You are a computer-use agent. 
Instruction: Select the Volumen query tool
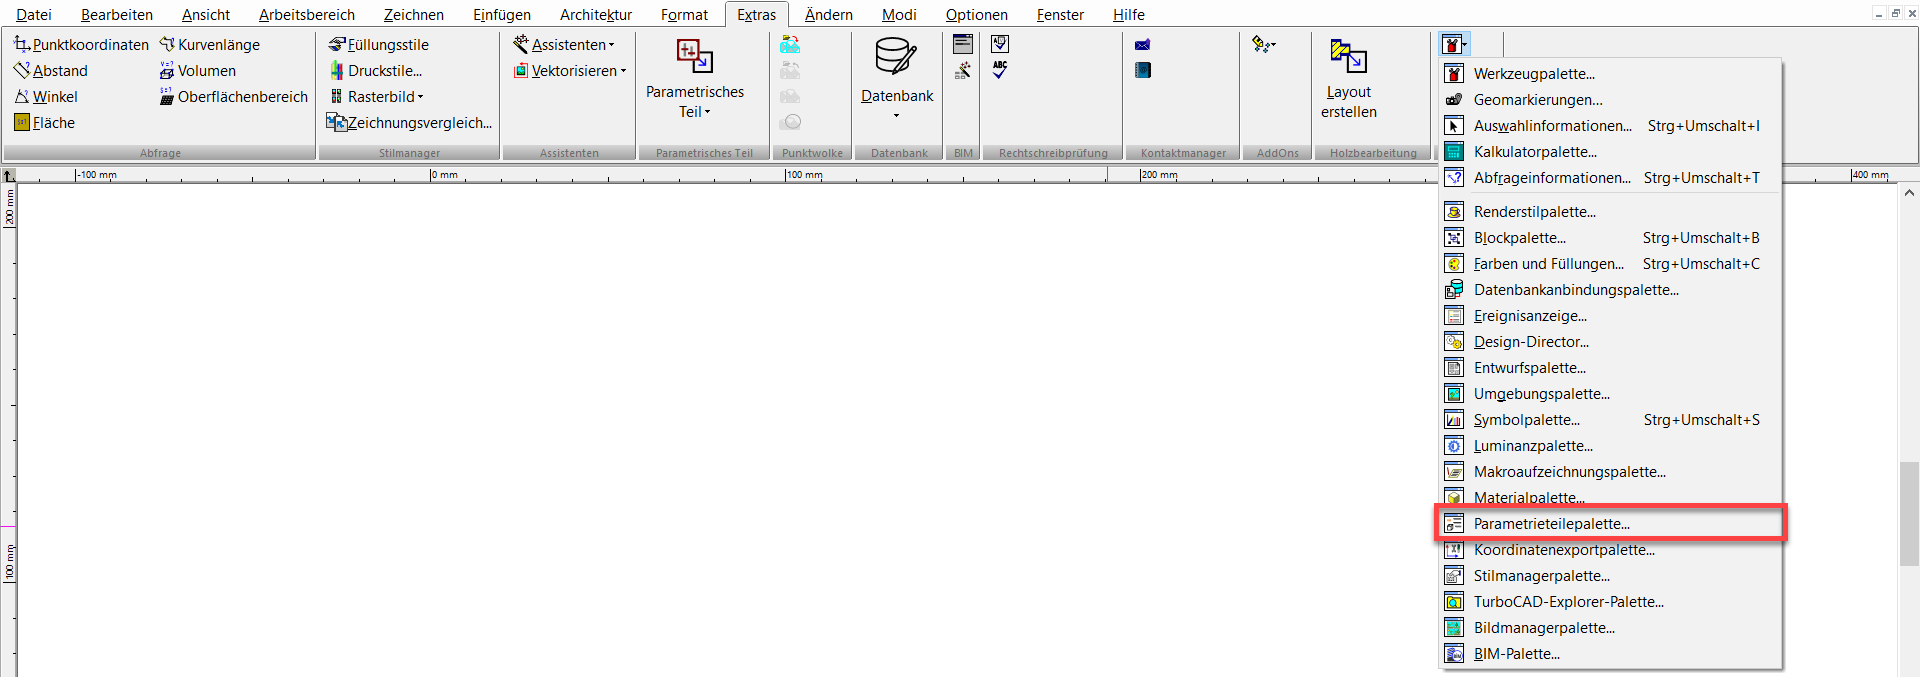point(198,71)
